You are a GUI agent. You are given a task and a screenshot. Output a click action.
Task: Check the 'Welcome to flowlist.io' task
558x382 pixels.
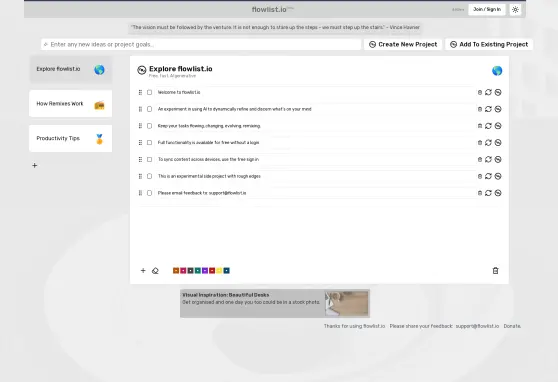pyautogui.click(x=149, y=92)
